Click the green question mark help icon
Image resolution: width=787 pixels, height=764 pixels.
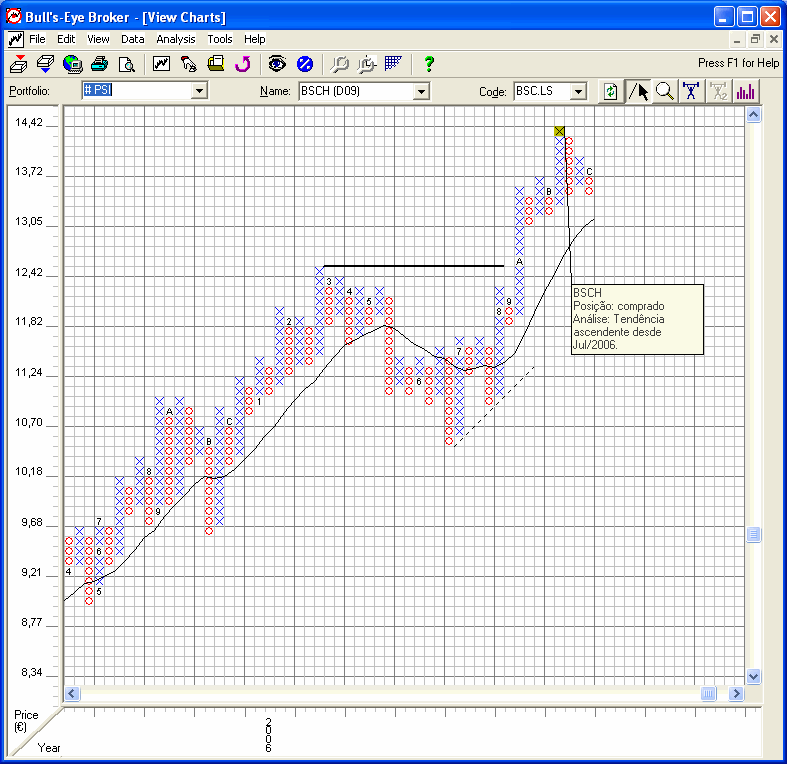pyautogui.click(x=429, y=64)
